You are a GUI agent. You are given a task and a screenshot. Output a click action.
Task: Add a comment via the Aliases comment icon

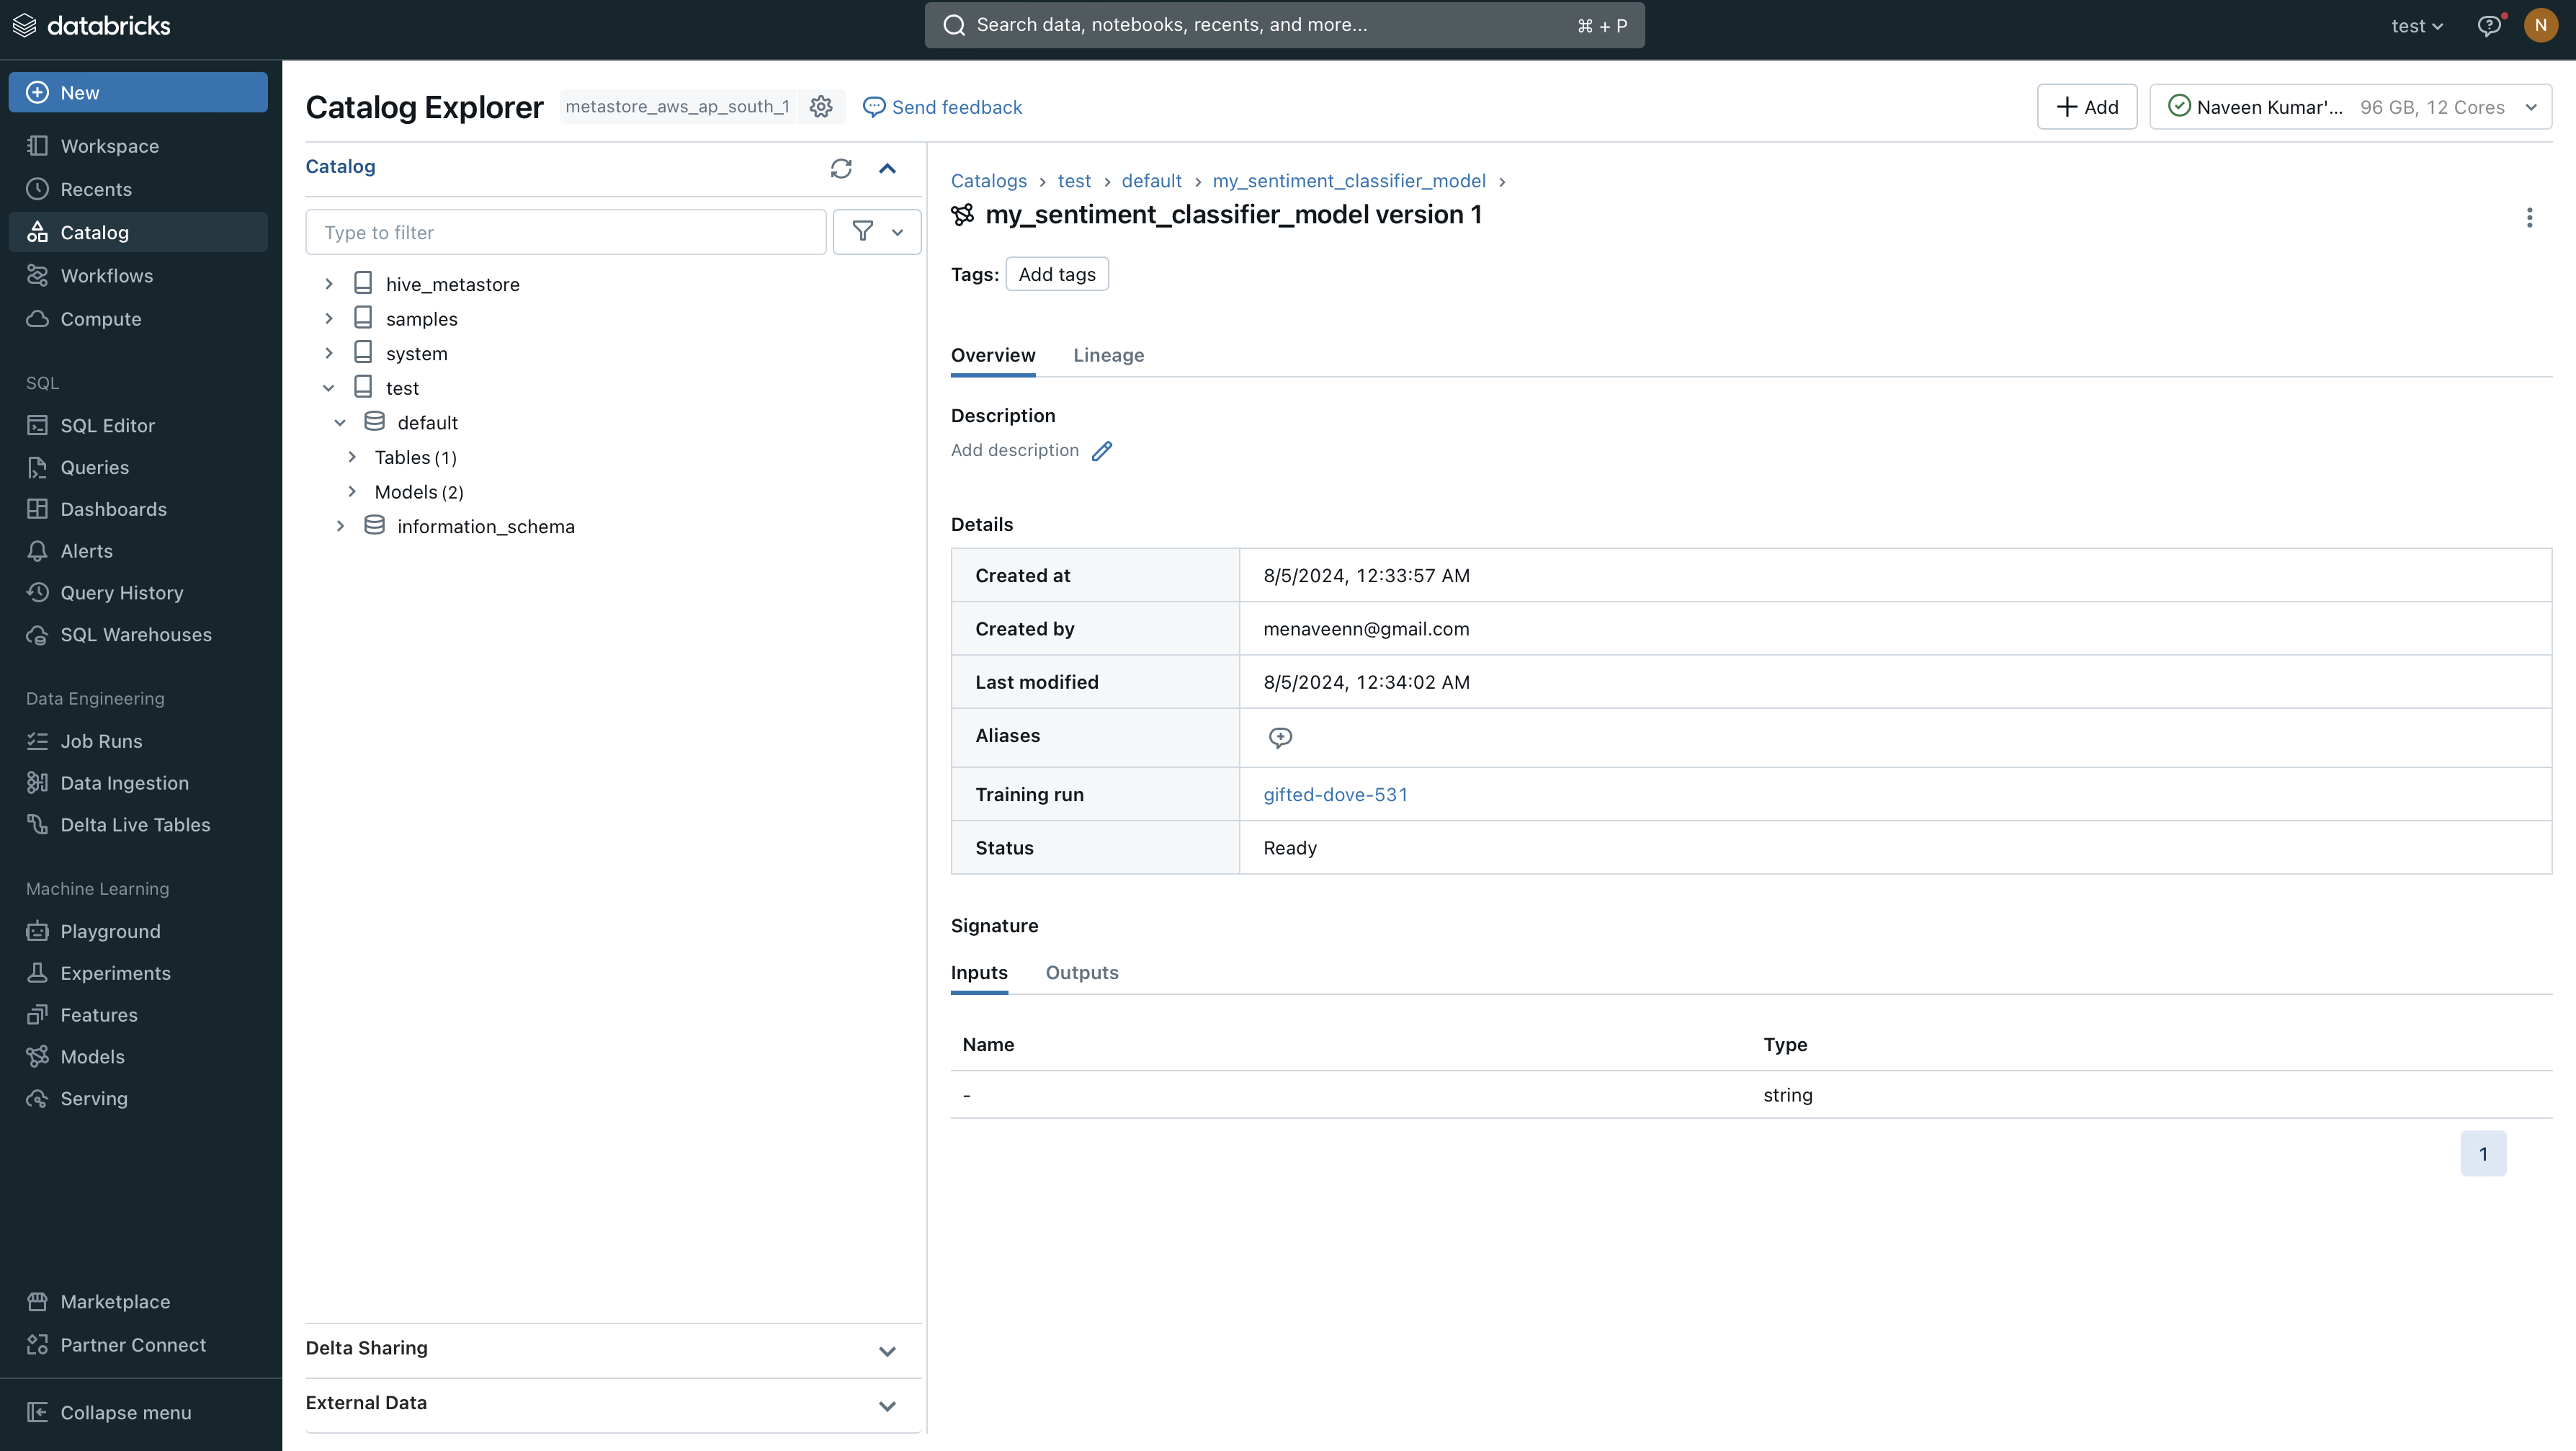pyautogui.click(x=1280, y=737)
